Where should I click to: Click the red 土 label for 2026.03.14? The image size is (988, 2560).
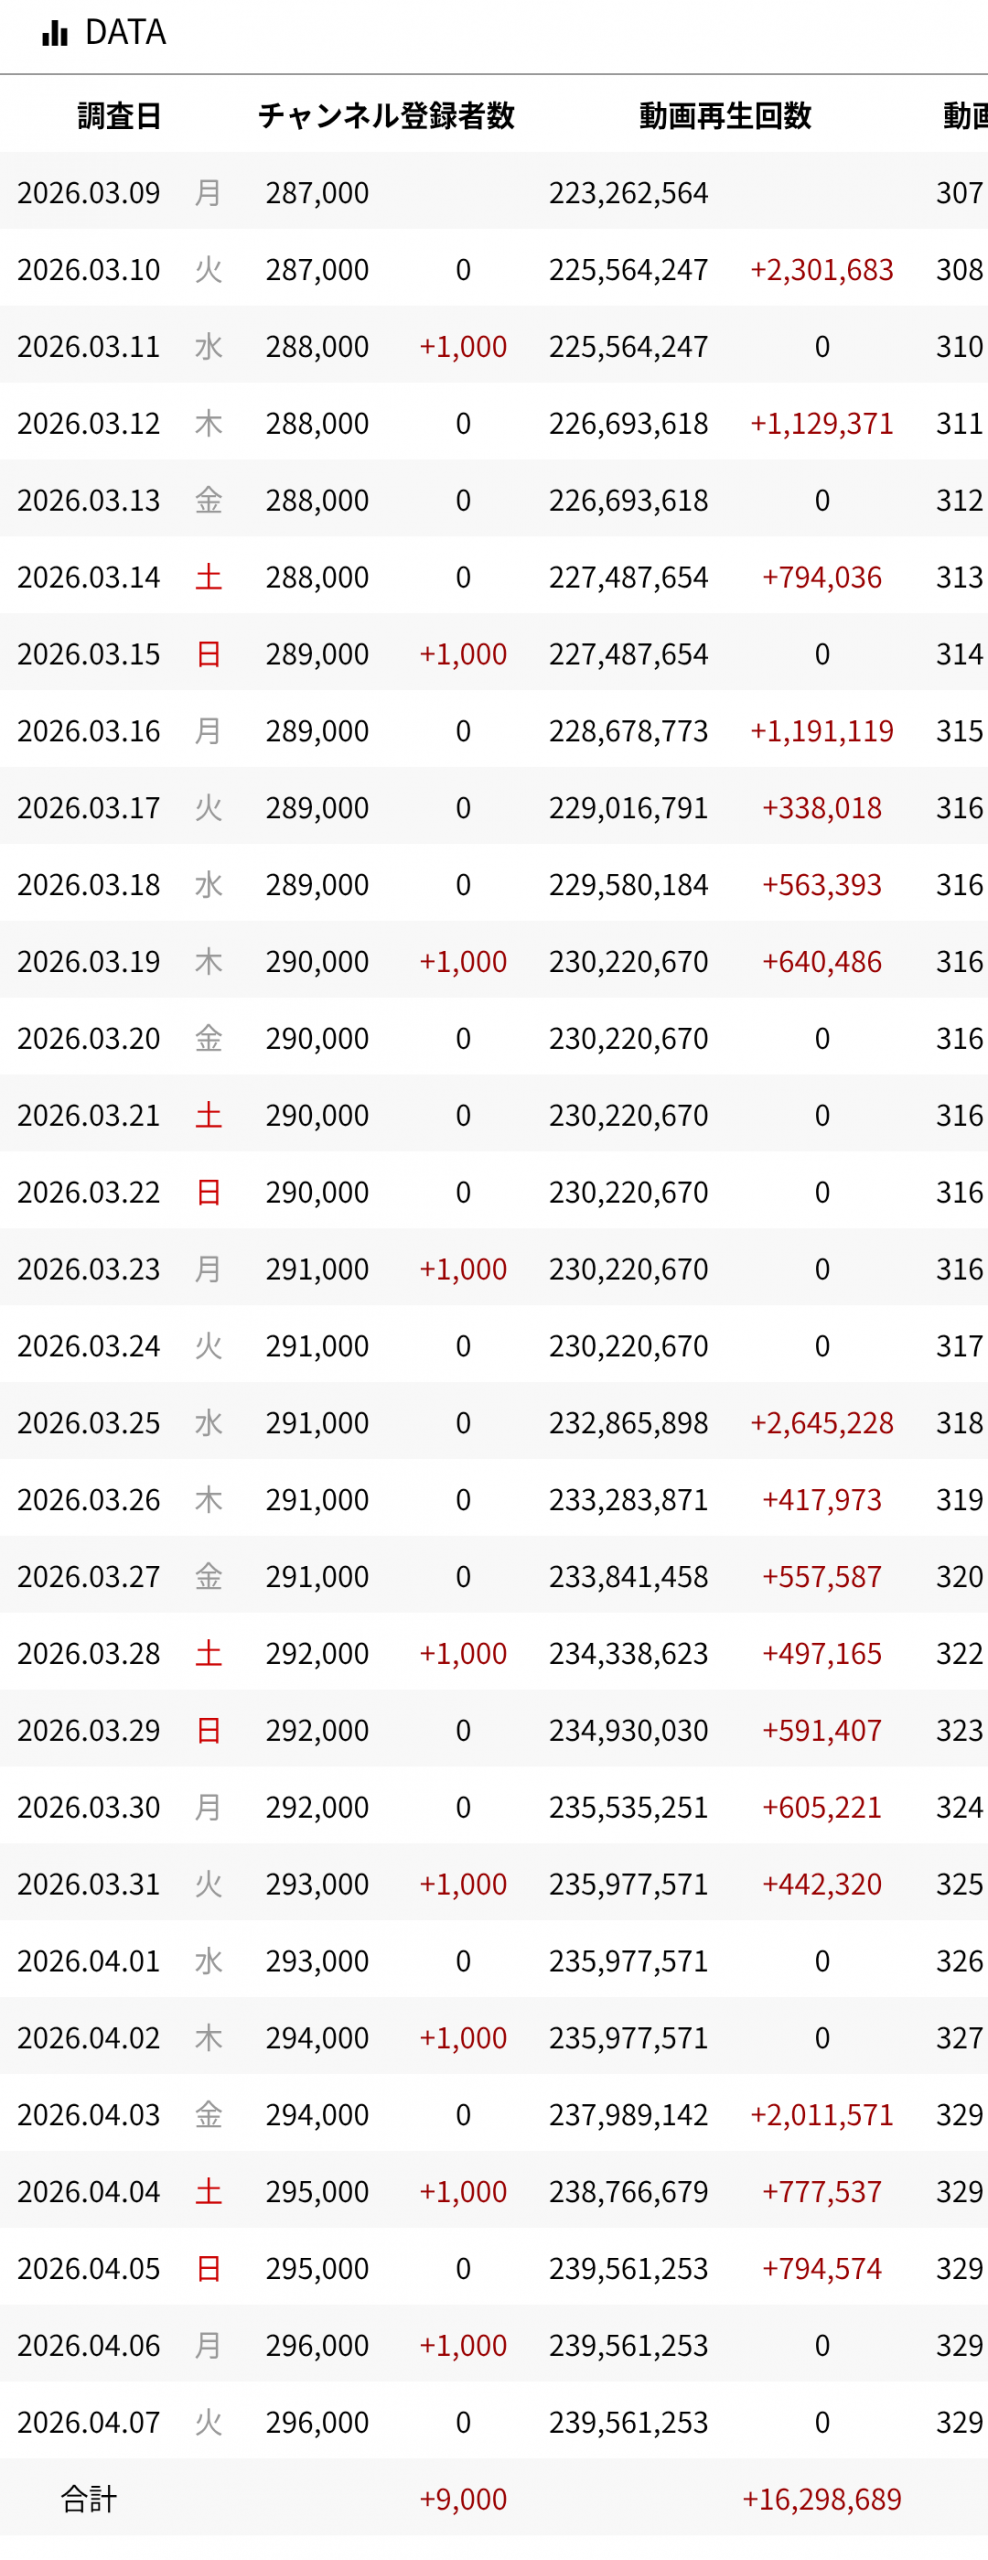[208, 577]
